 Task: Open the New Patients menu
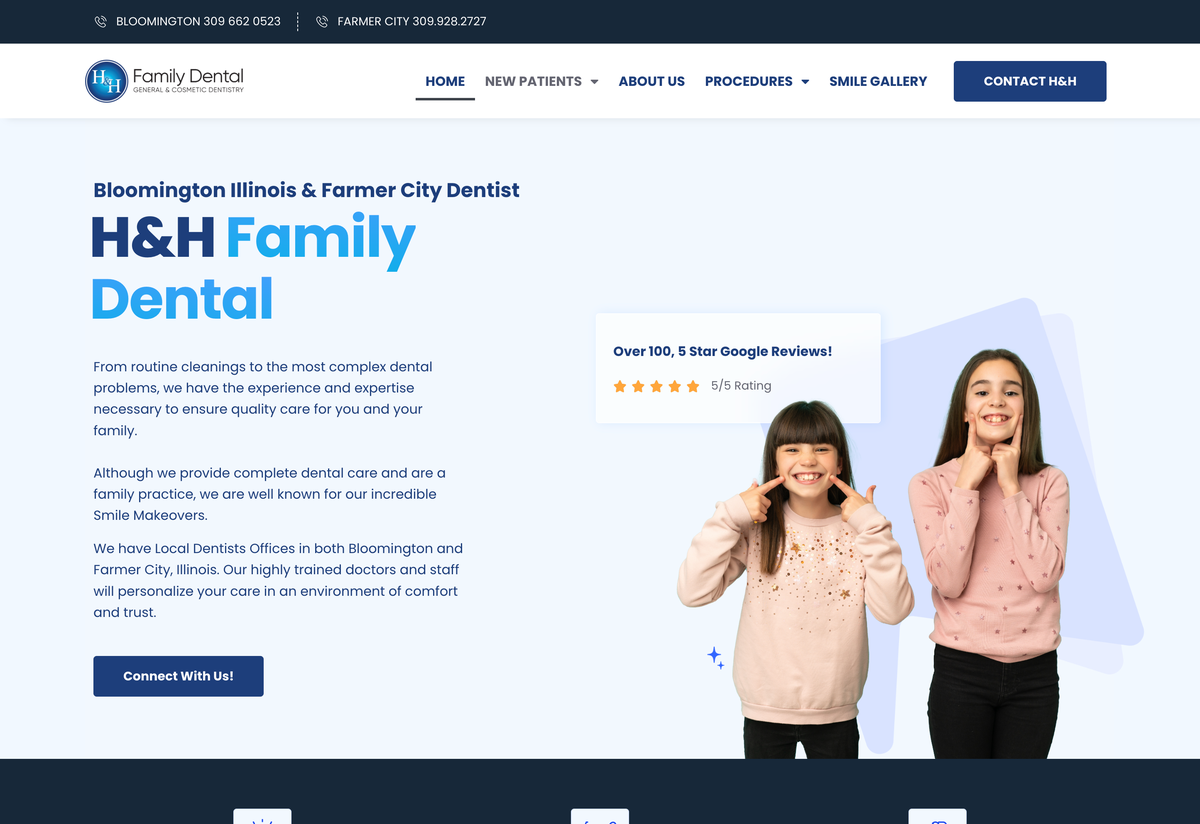(x=533, y=81)
